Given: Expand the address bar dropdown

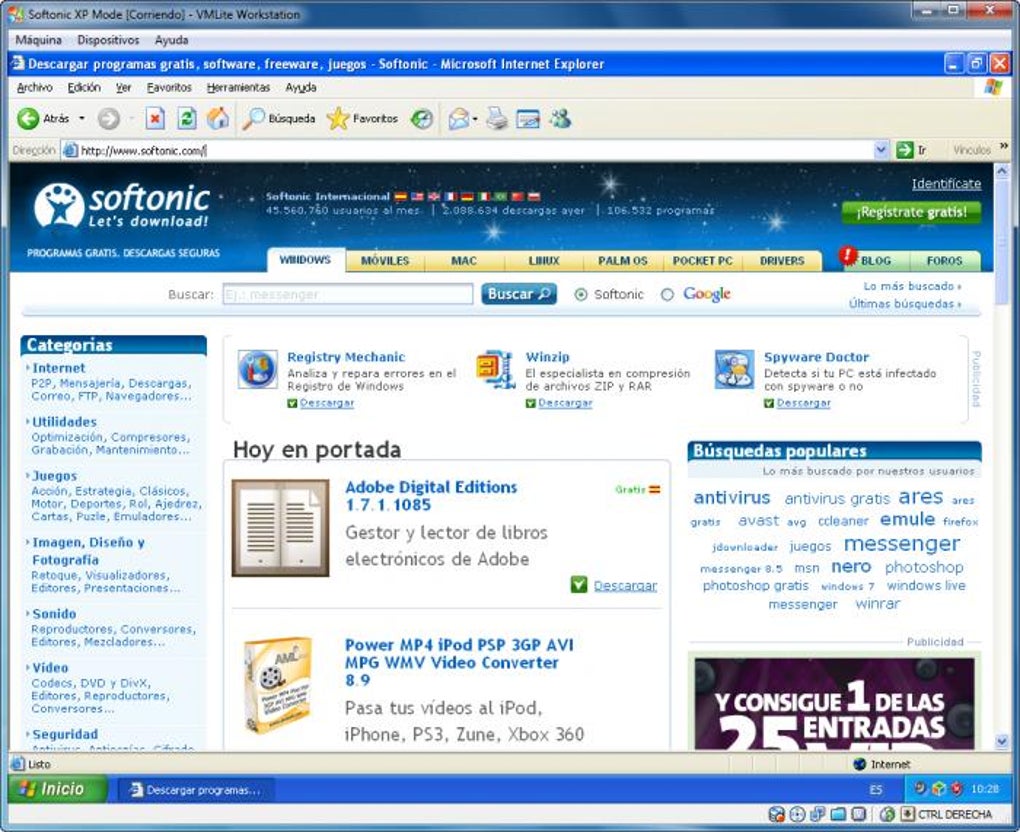Looking at the screenshot, I should (881, 150).
